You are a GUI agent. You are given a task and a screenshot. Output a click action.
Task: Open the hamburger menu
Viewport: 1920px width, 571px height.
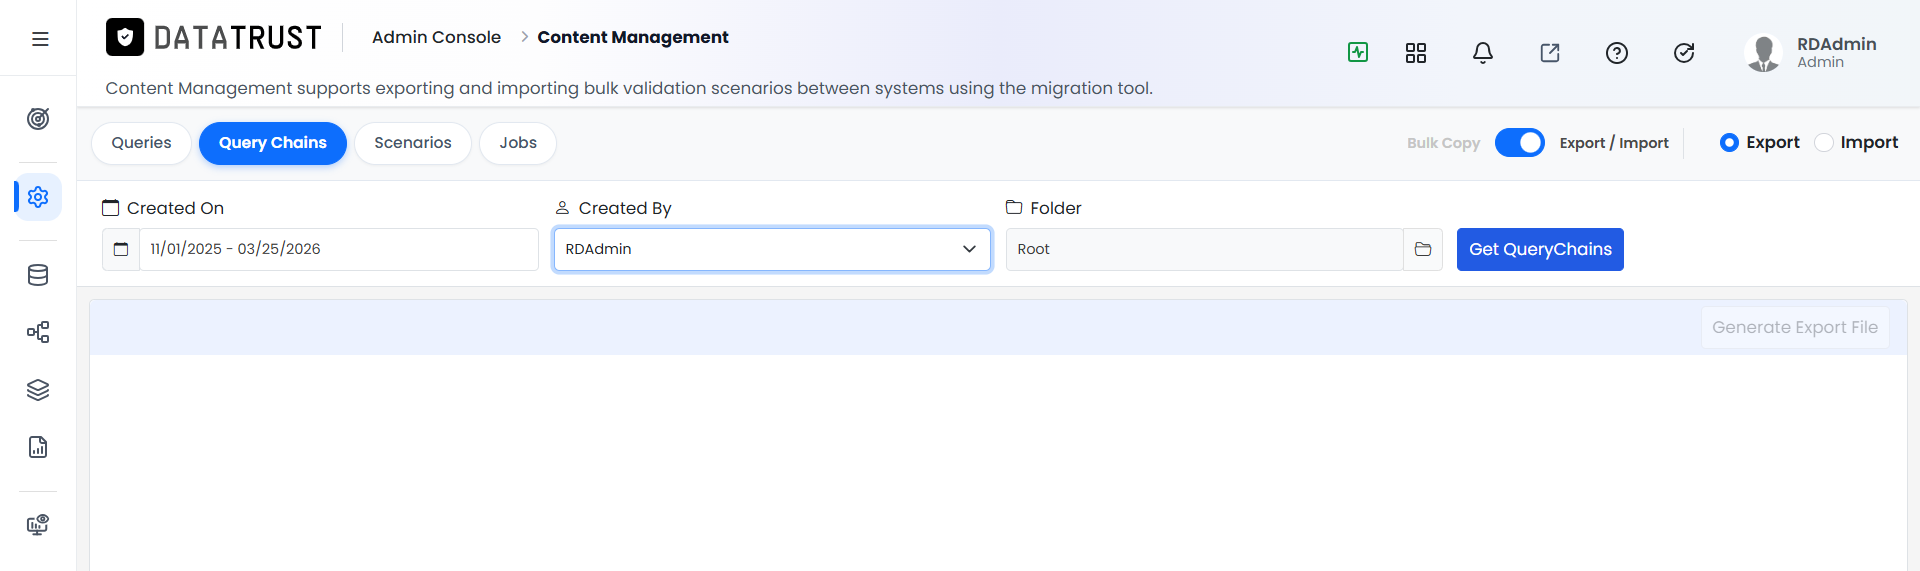(x=40, y=39)
